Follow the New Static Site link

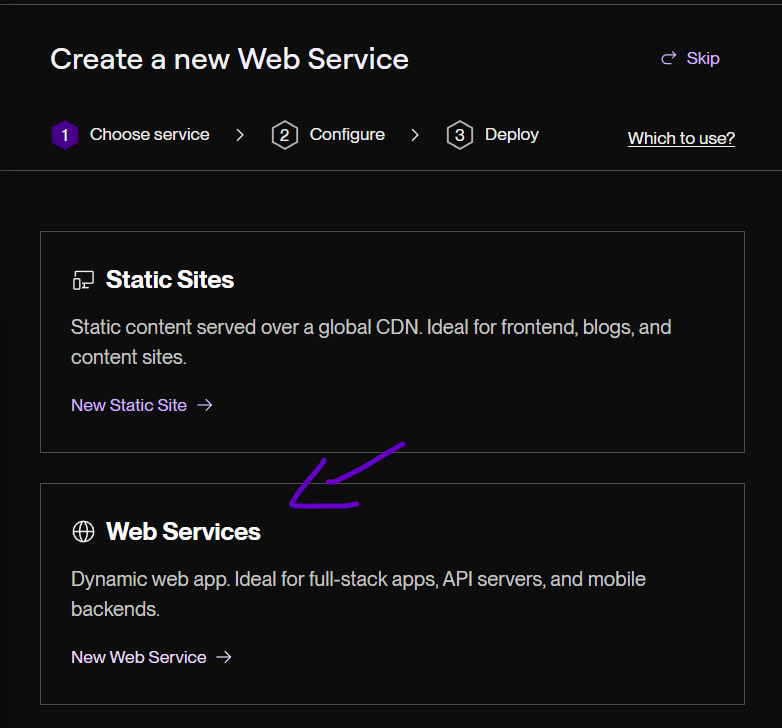(x=129, y=405)
